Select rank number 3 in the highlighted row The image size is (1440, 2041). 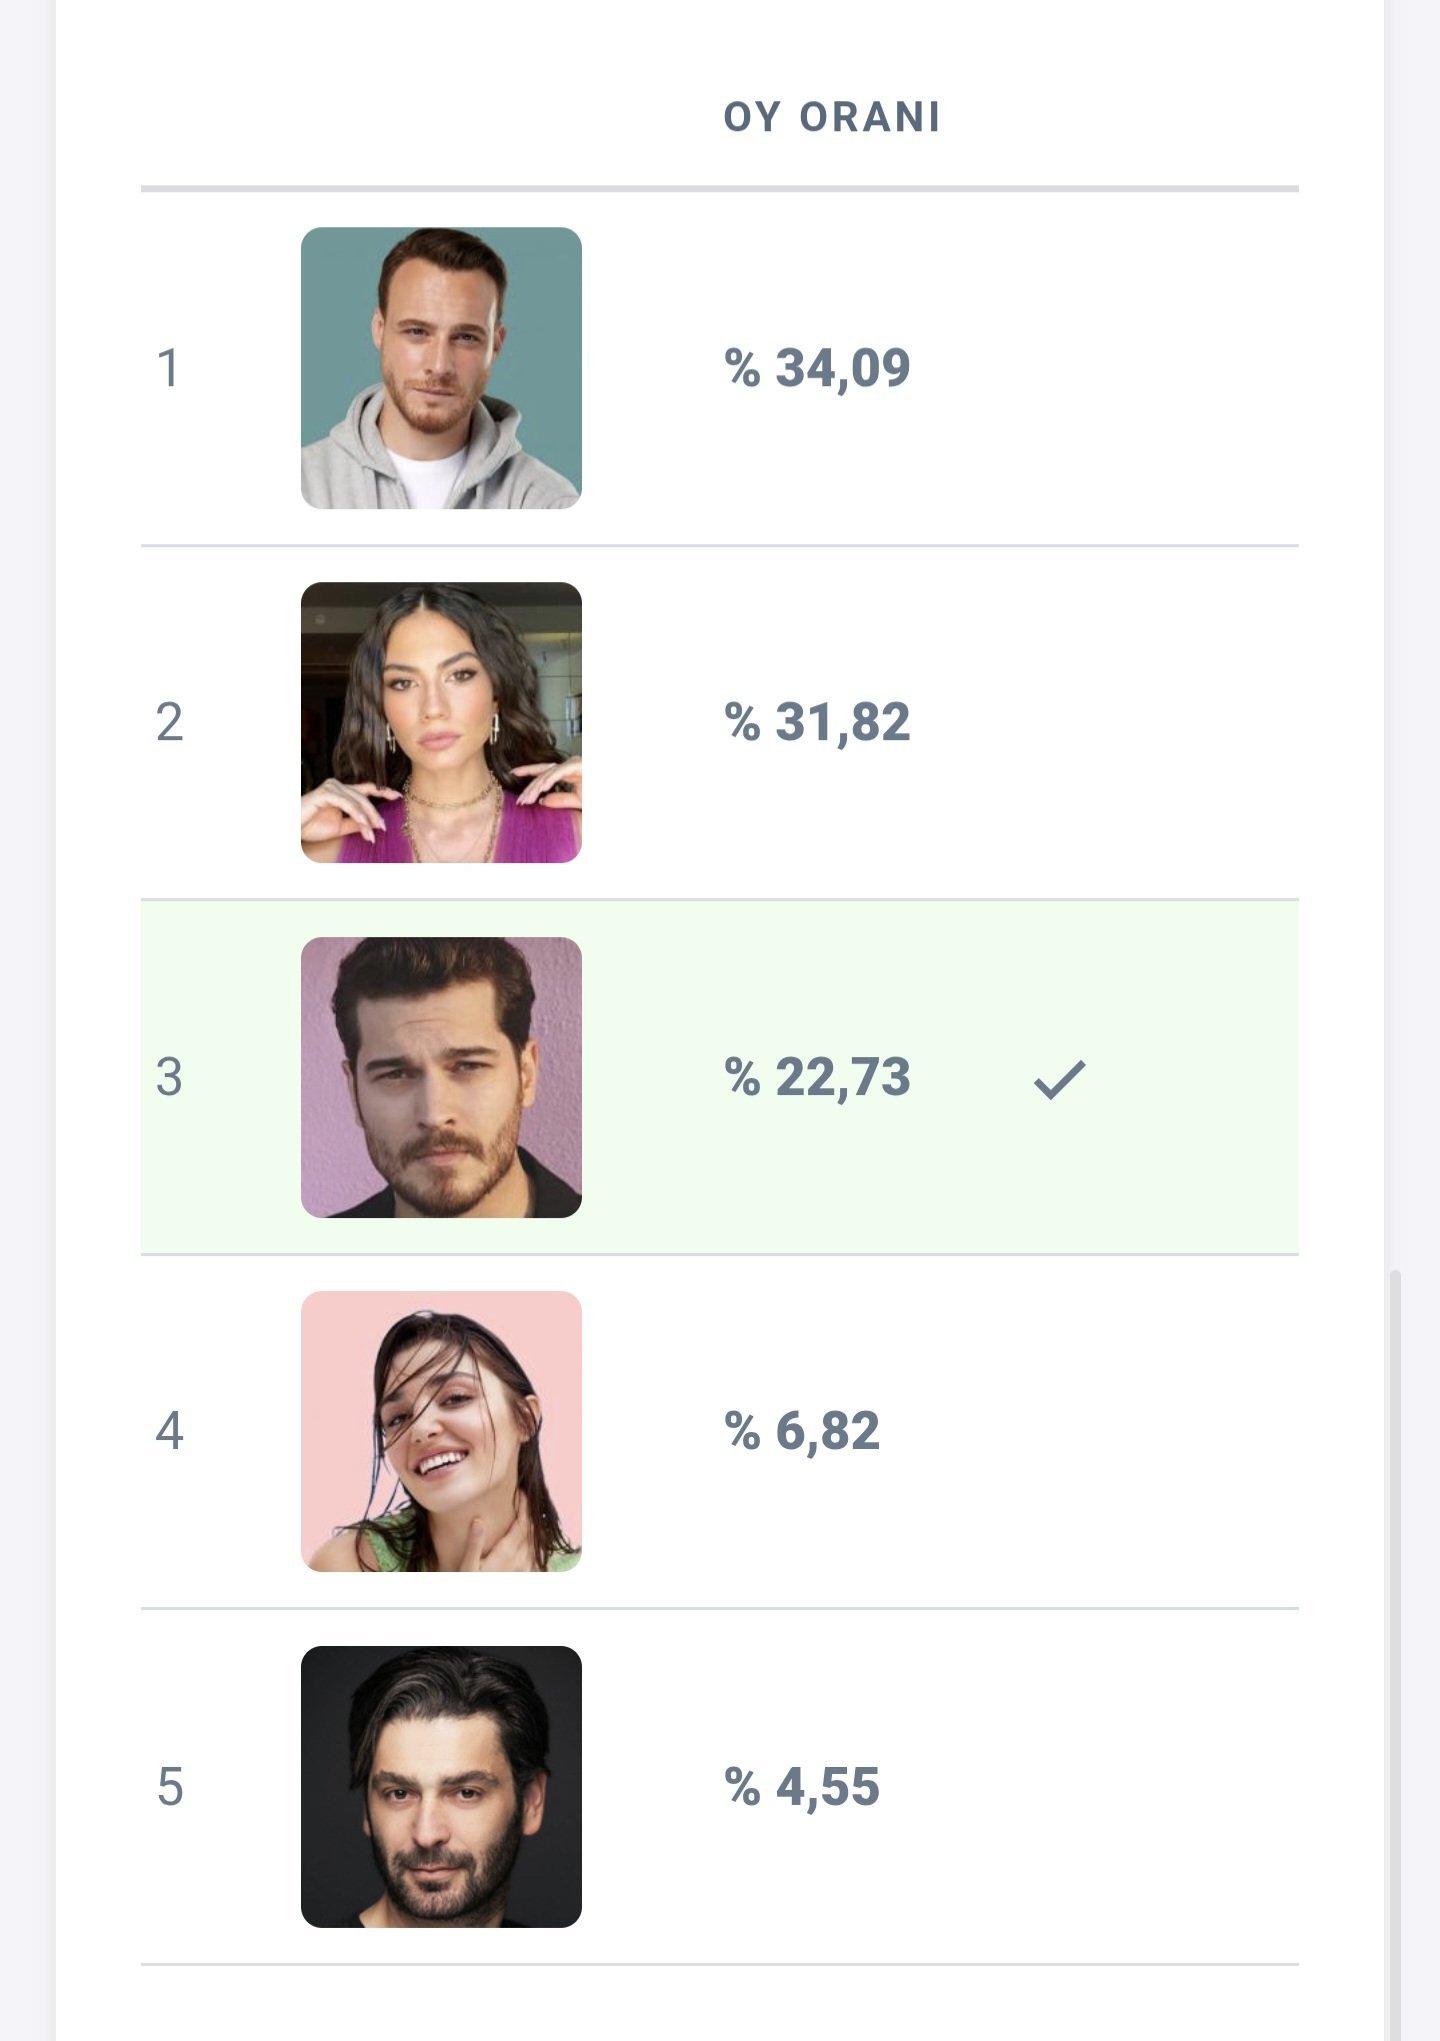169,1077
